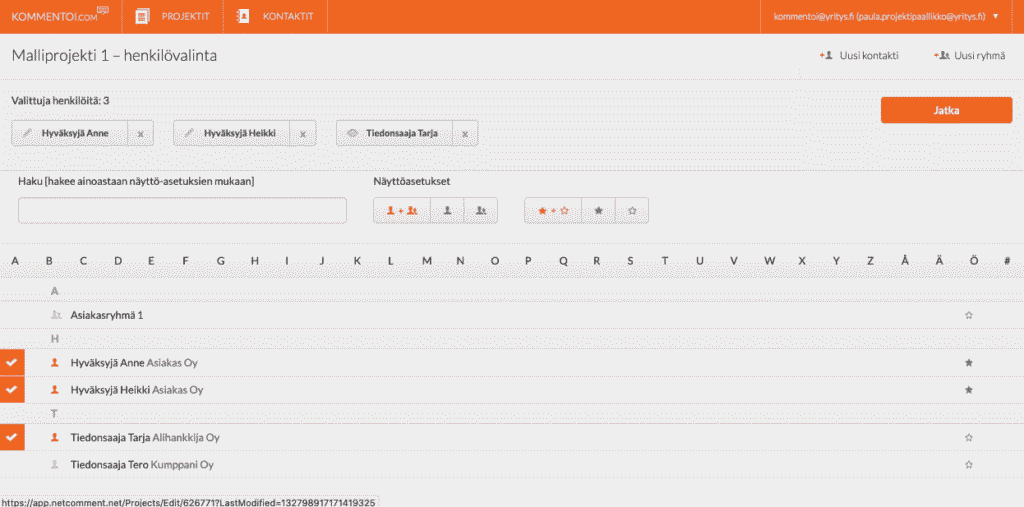Show only single contacts filter icon
The height and width of the screenshot is (507, 1024).
tap(447, 211)
